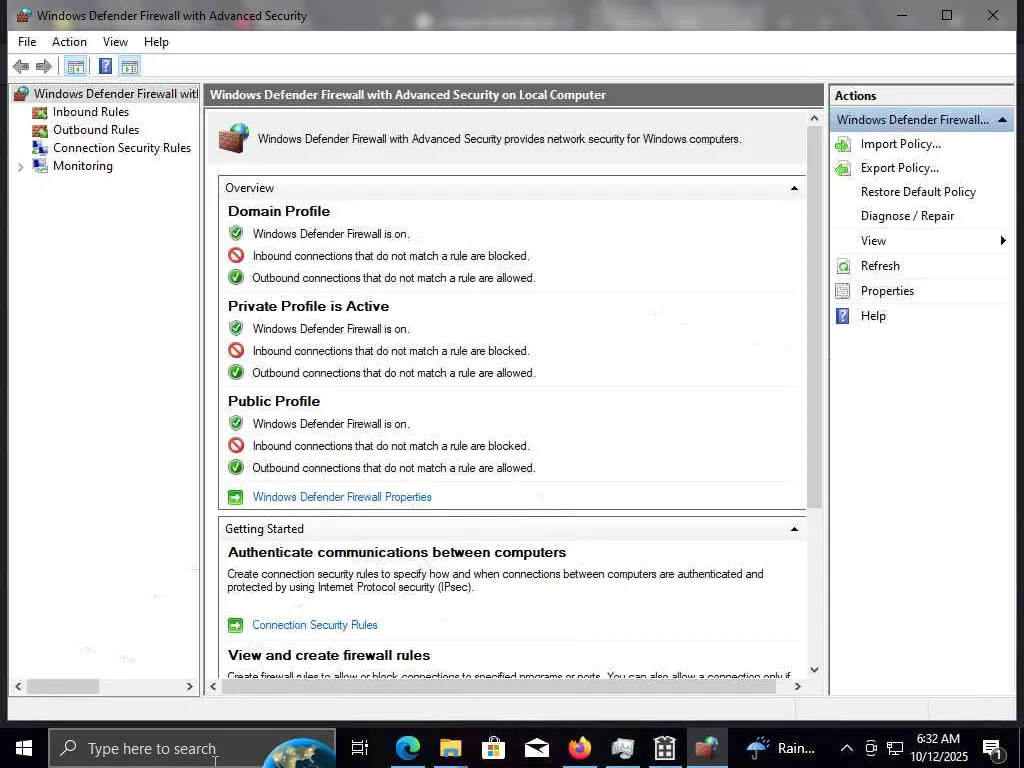Click the tree pane horizontal scrollbar thumb
Screen dimensions: 1024x768
63,686
